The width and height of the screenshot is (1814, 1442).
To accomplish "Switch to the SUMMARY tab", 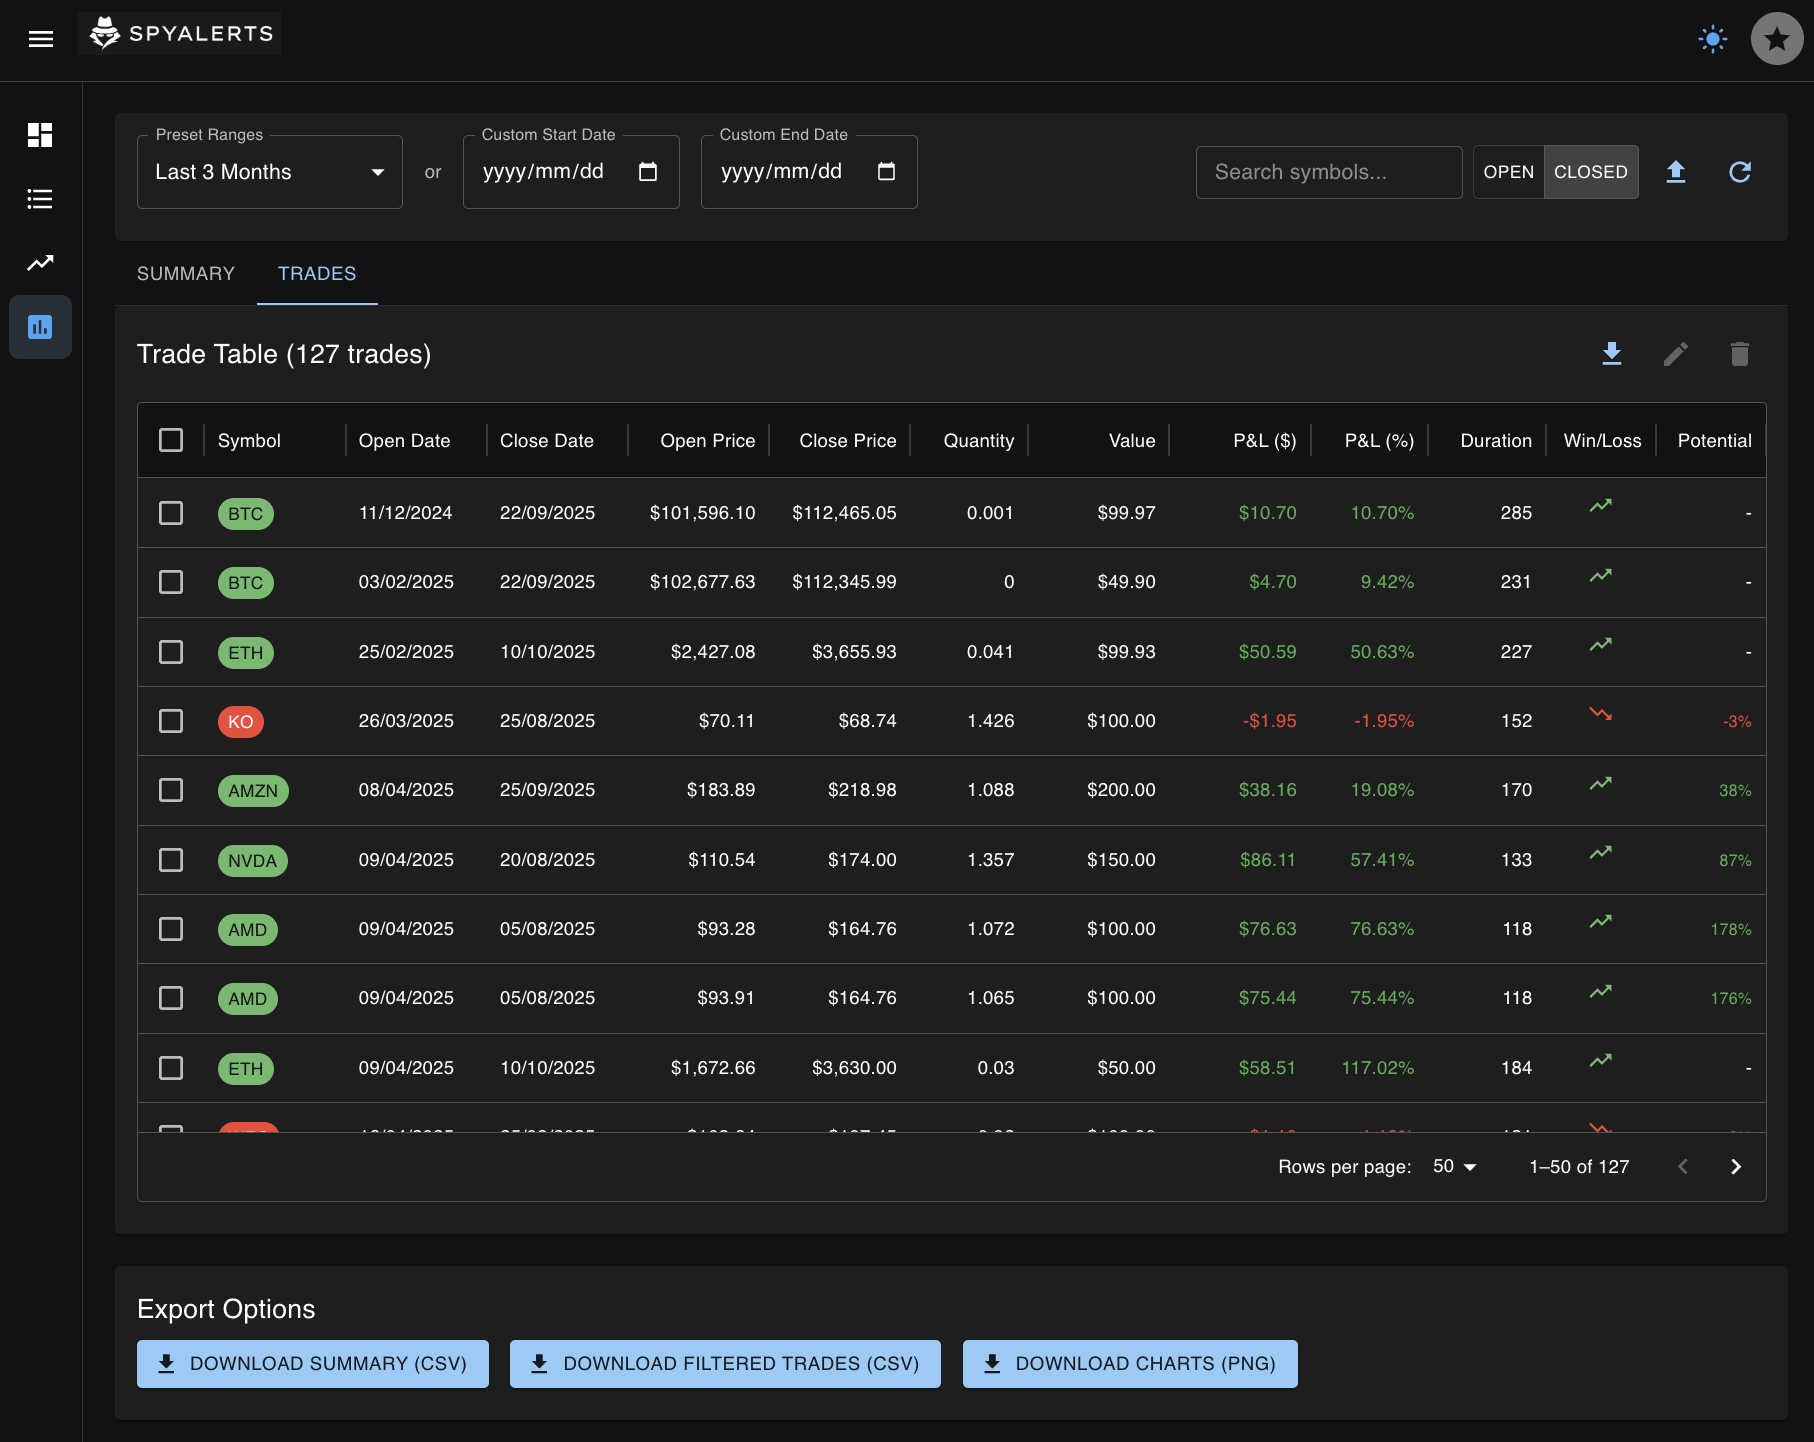I will pos(186,273).
